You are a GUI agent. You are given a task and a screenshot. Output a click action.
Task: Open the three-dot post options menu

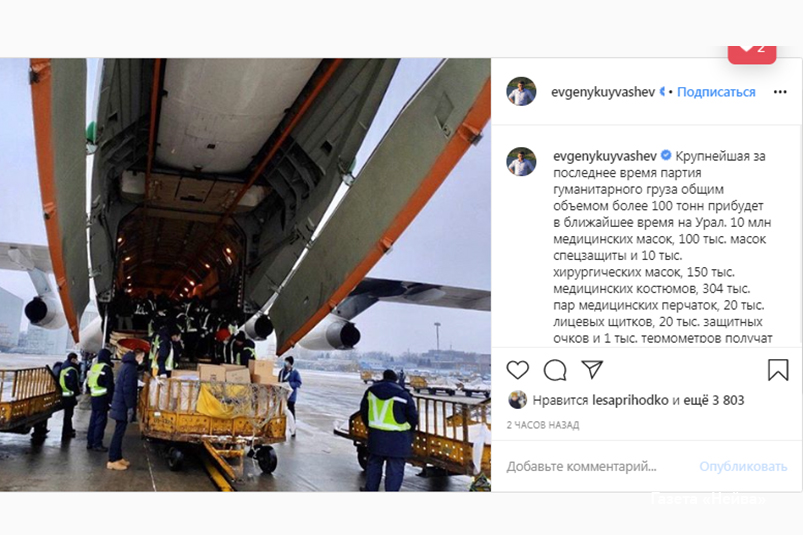tap(780, 92)
